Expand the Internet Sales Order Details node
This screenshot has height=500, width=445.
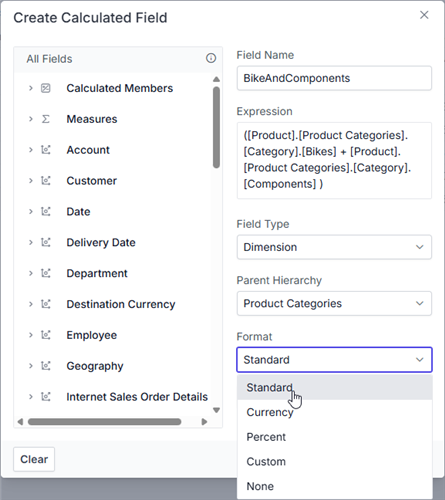(31, 397)
